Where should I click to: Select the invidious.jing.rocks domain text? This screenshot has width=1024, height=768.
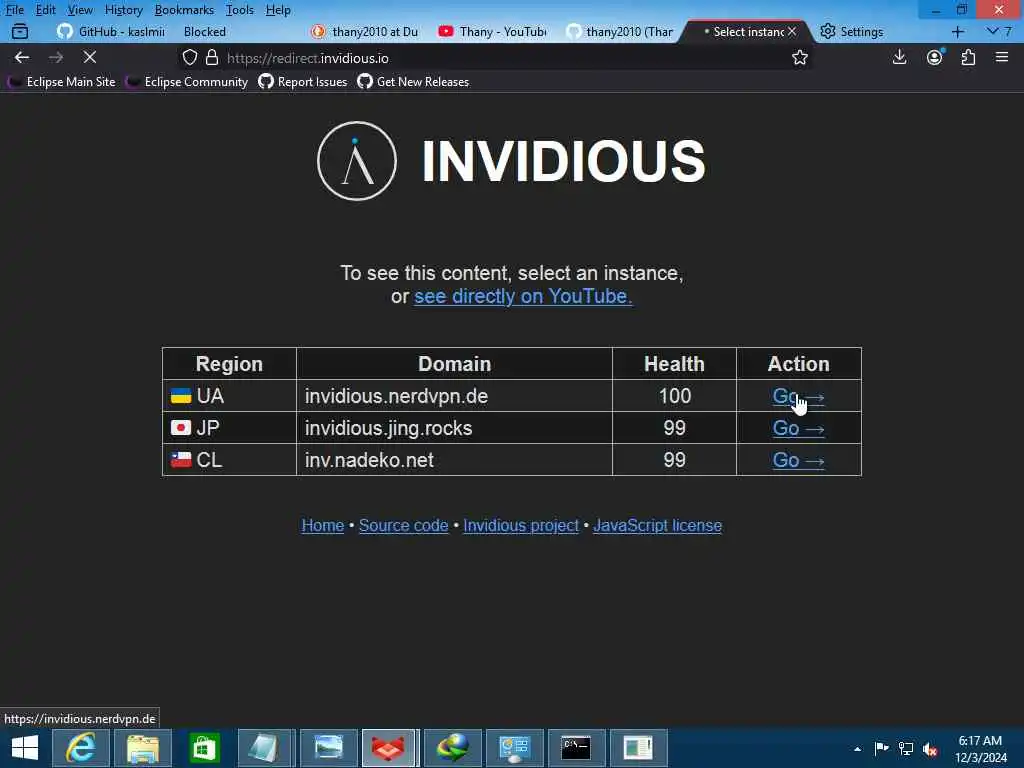click(388, 428)
